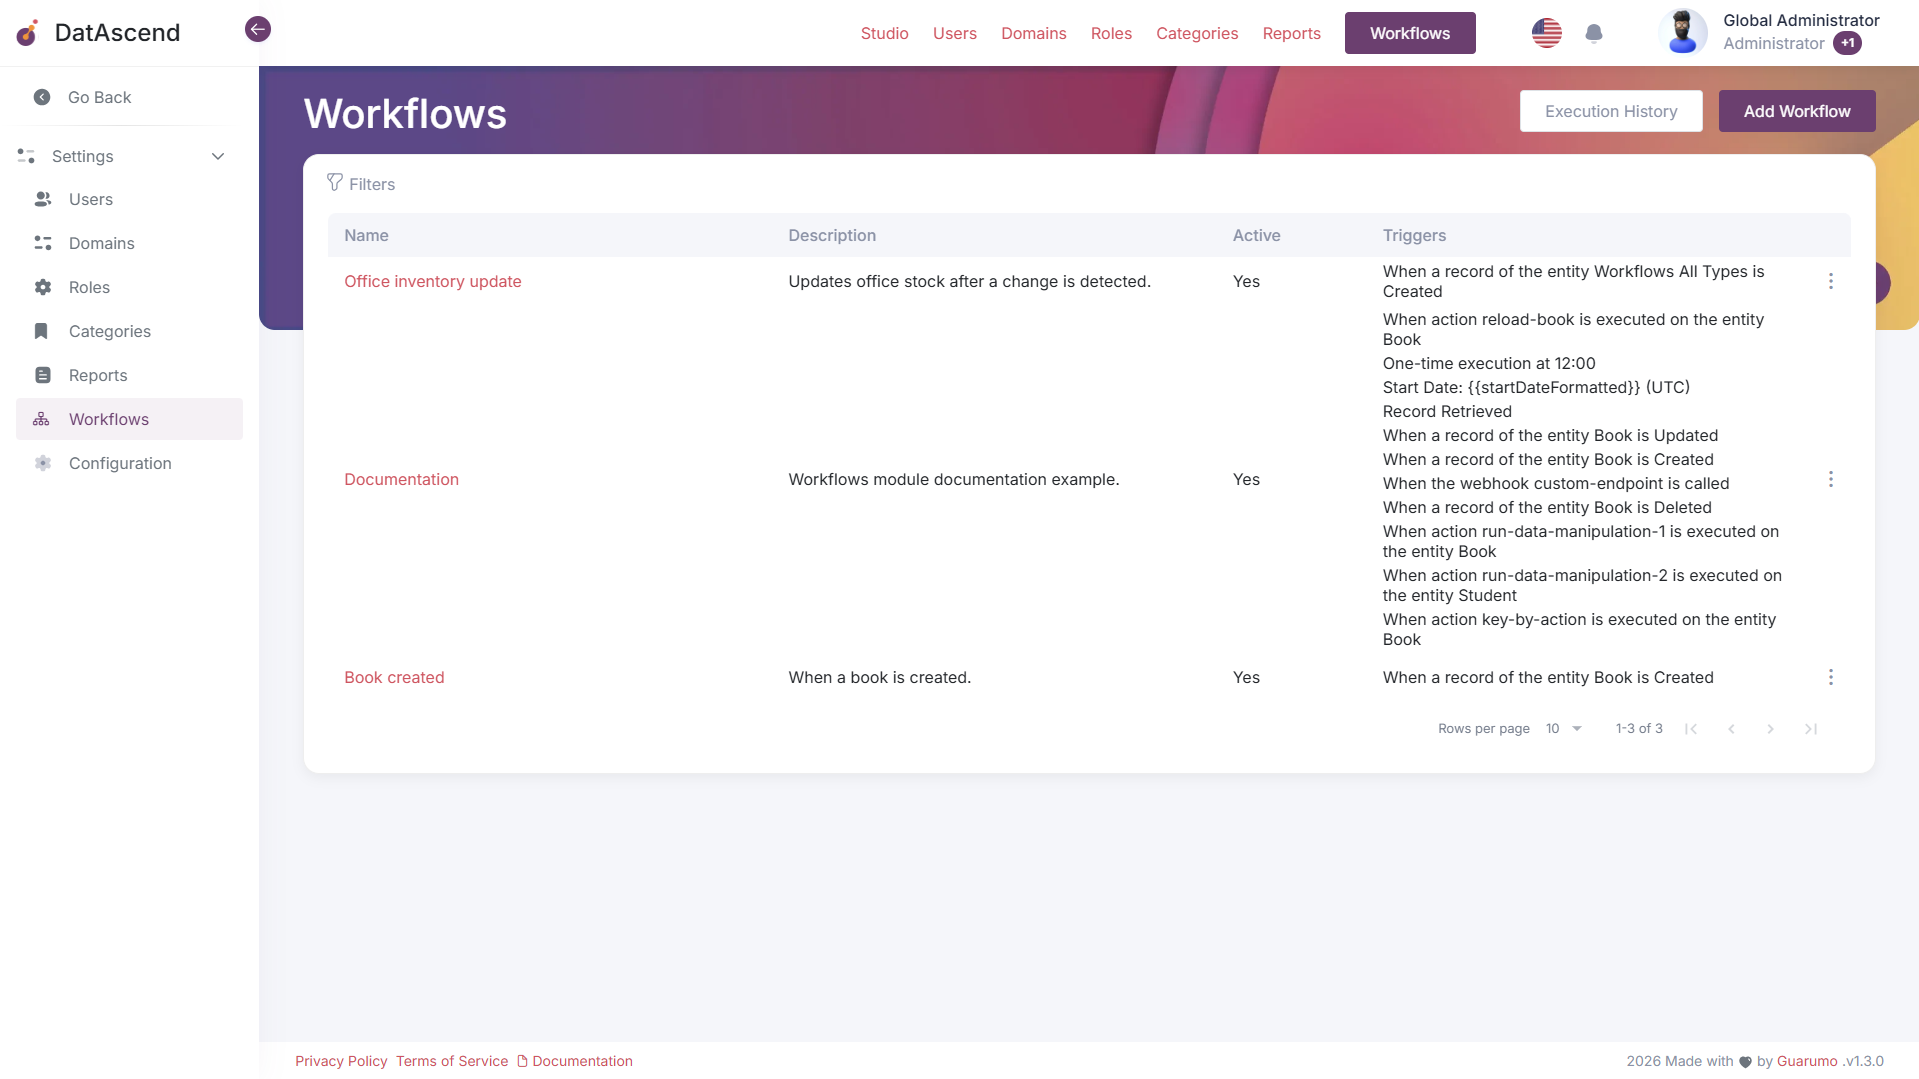Click the +1 roles badge
Viewport: 1919px width, 1079px height.
pos(1847,43)
